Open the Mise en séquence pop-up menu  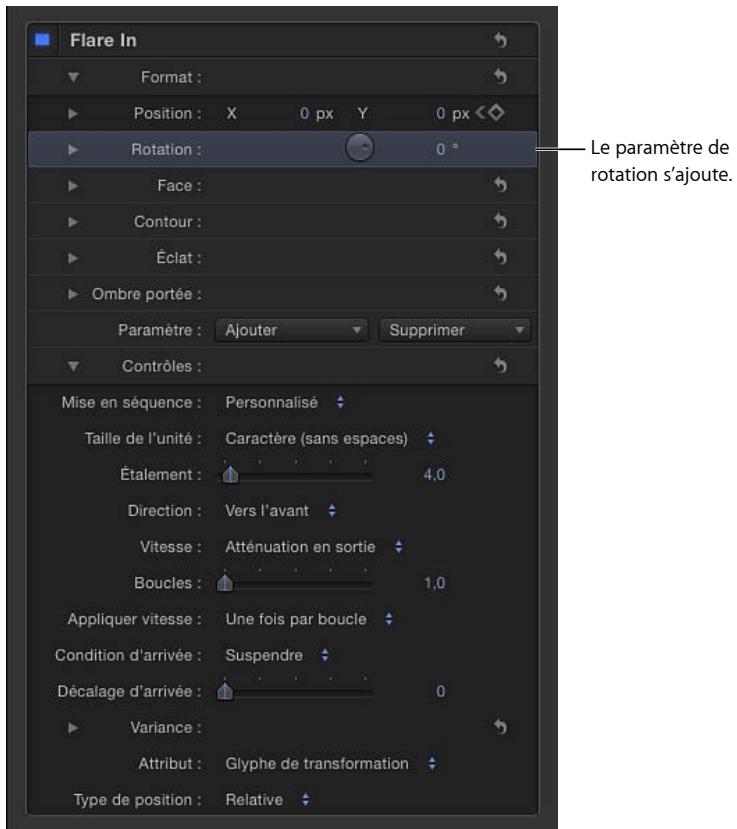(285, 402)
